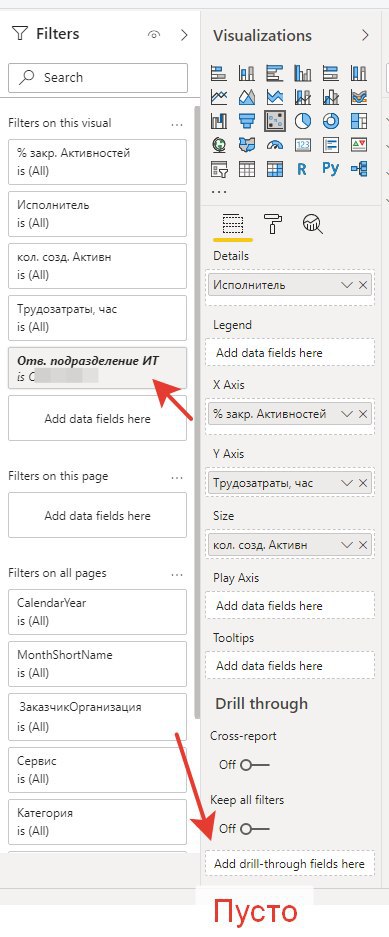Screen dimensions: 389x937
Task: Expand the MonthShortName filter card
Action: (x=97, y=664)
